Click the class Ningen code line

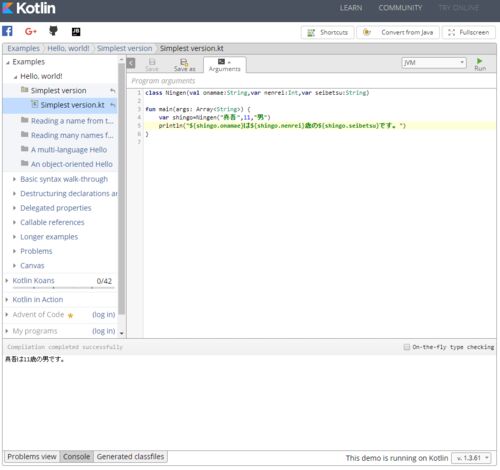coord(257,93)
